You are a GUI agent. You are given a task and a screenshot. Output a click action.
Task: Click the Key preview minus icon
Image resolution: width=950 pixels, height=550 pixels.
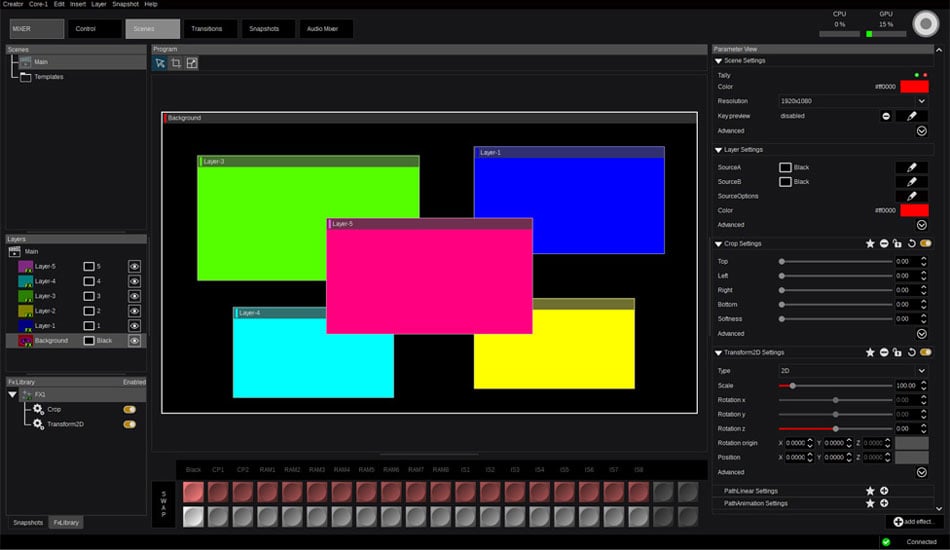[x=886, y=116]
